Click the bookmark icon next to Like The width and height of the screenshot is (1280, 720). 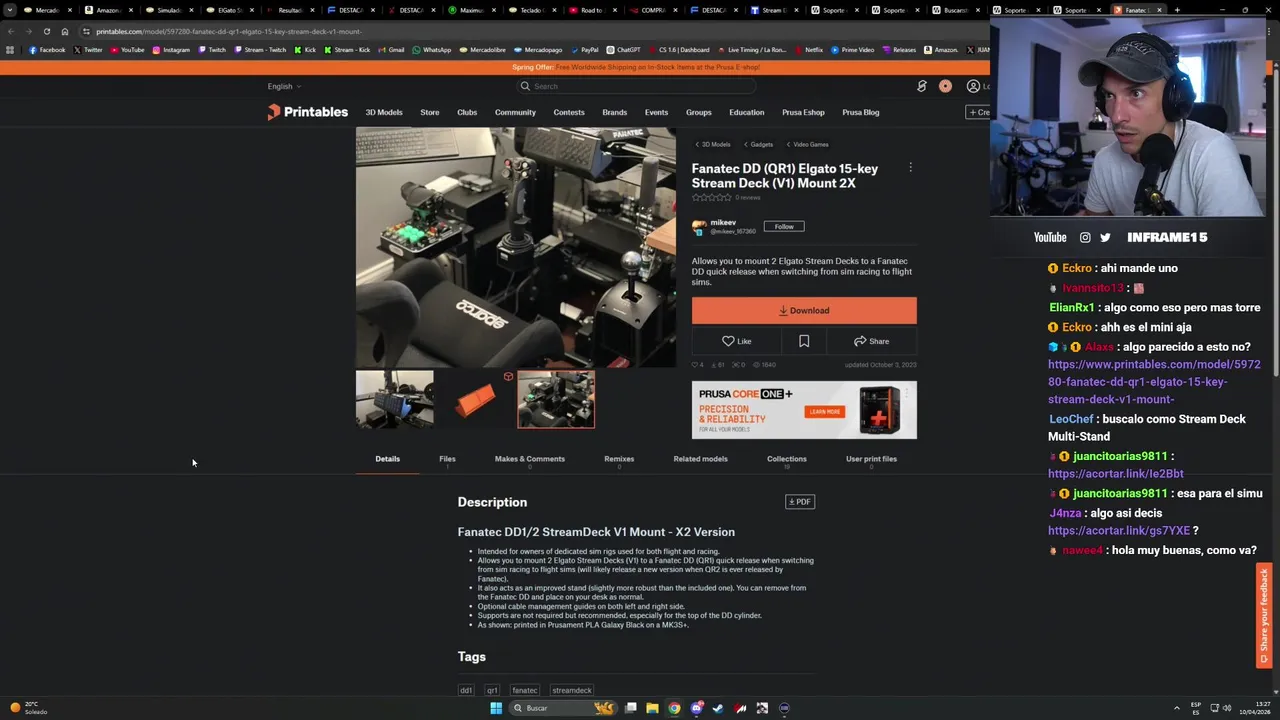coord(804,341)
